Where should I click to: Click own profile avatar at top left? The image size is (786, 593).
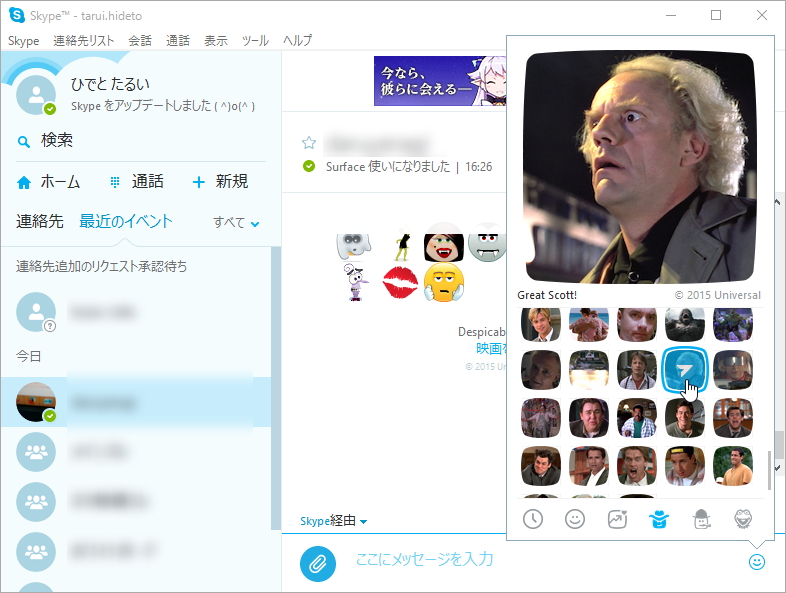(x=36, y=95)
